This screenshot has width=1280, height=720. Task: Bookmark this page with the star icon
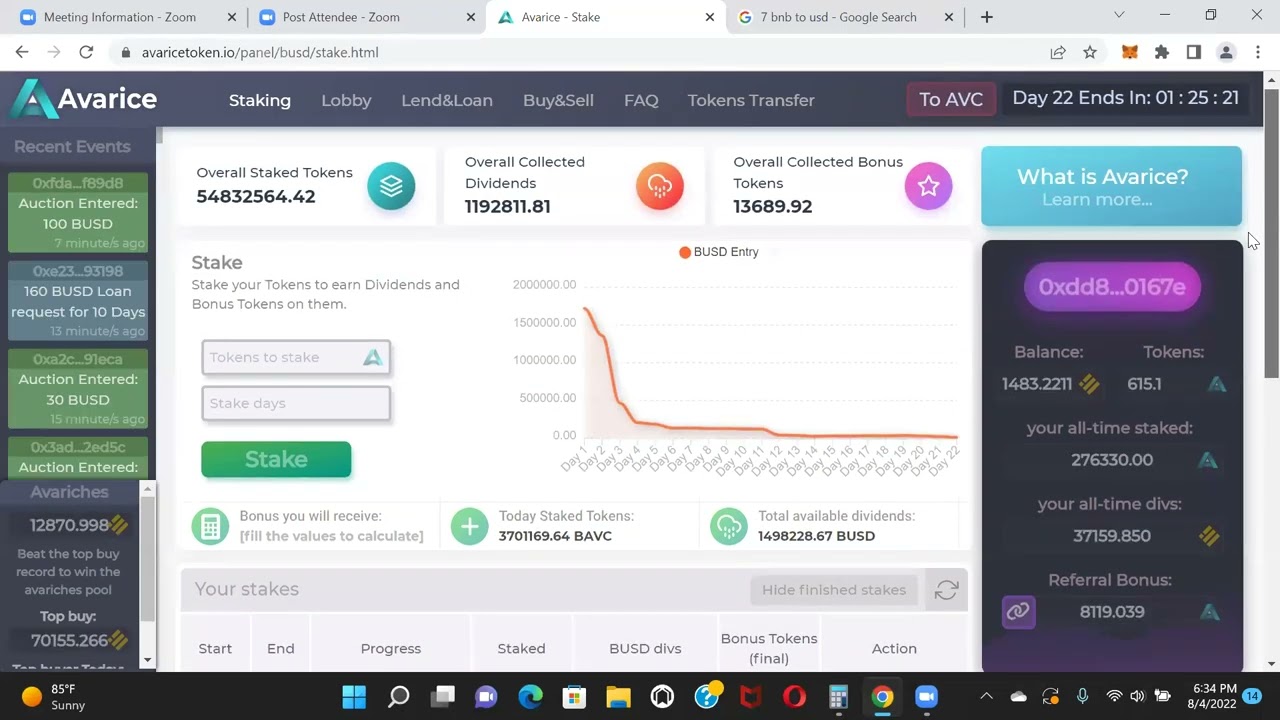(1090, 52)
